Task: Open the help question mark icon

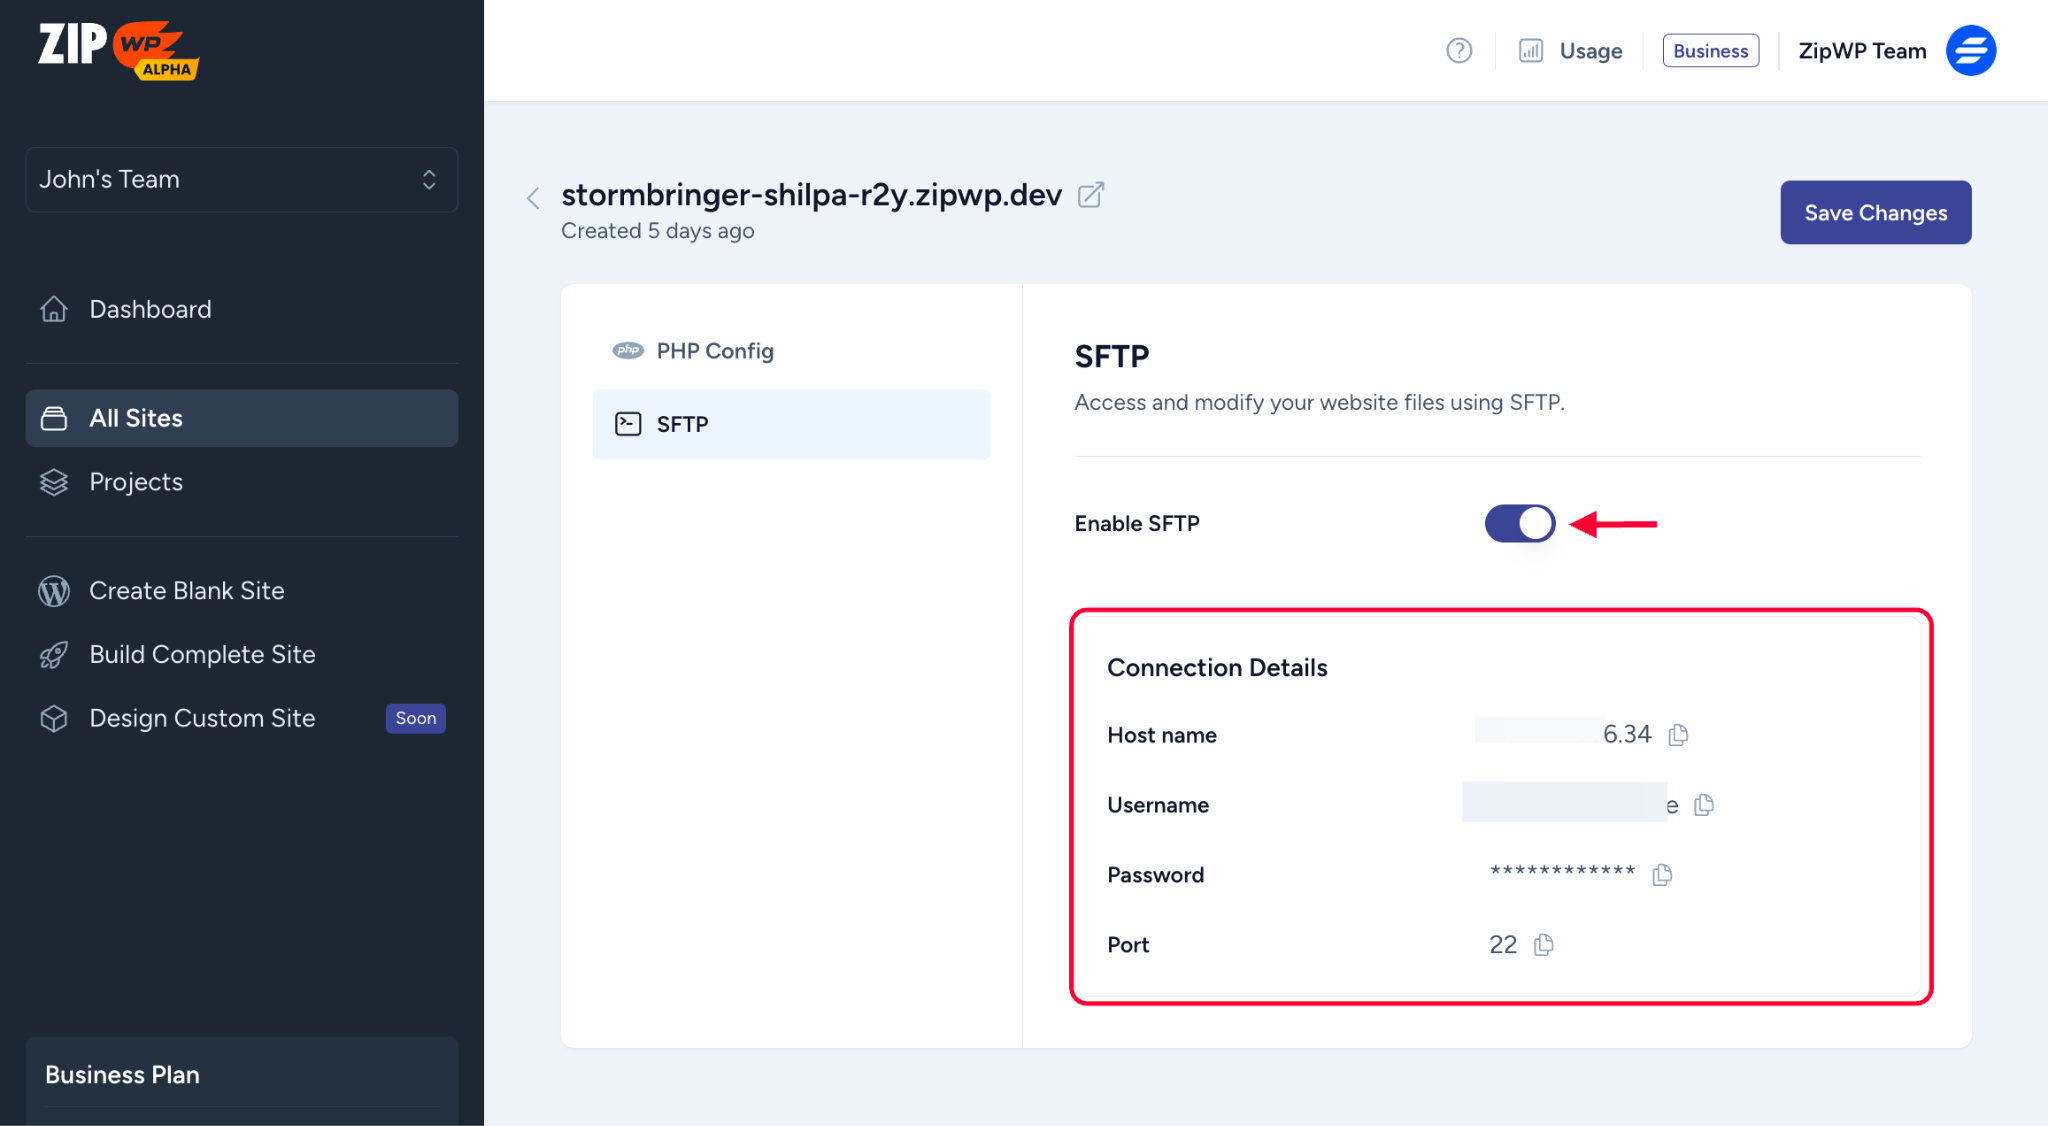Action: click(1459, 50)
